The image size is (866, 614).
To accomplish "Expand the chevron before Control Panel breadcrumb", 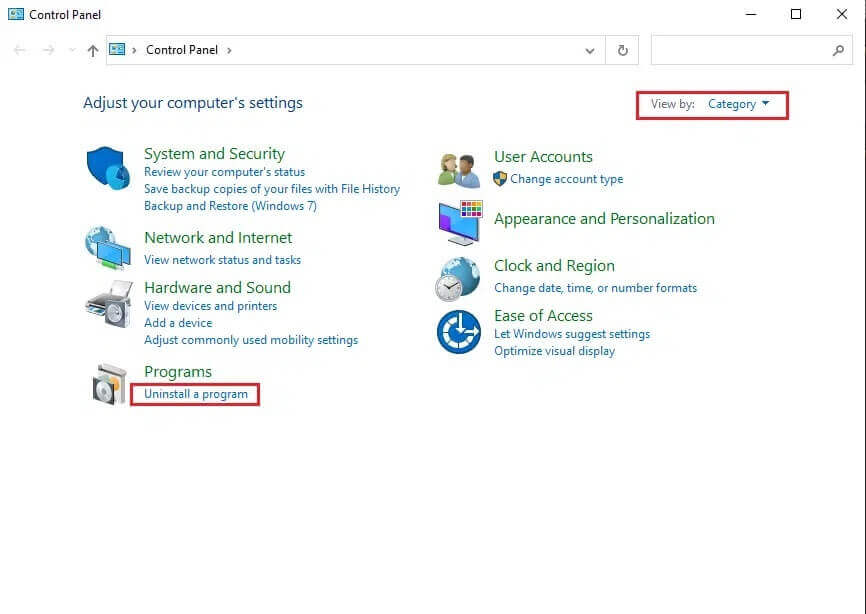I will (134, 50).
